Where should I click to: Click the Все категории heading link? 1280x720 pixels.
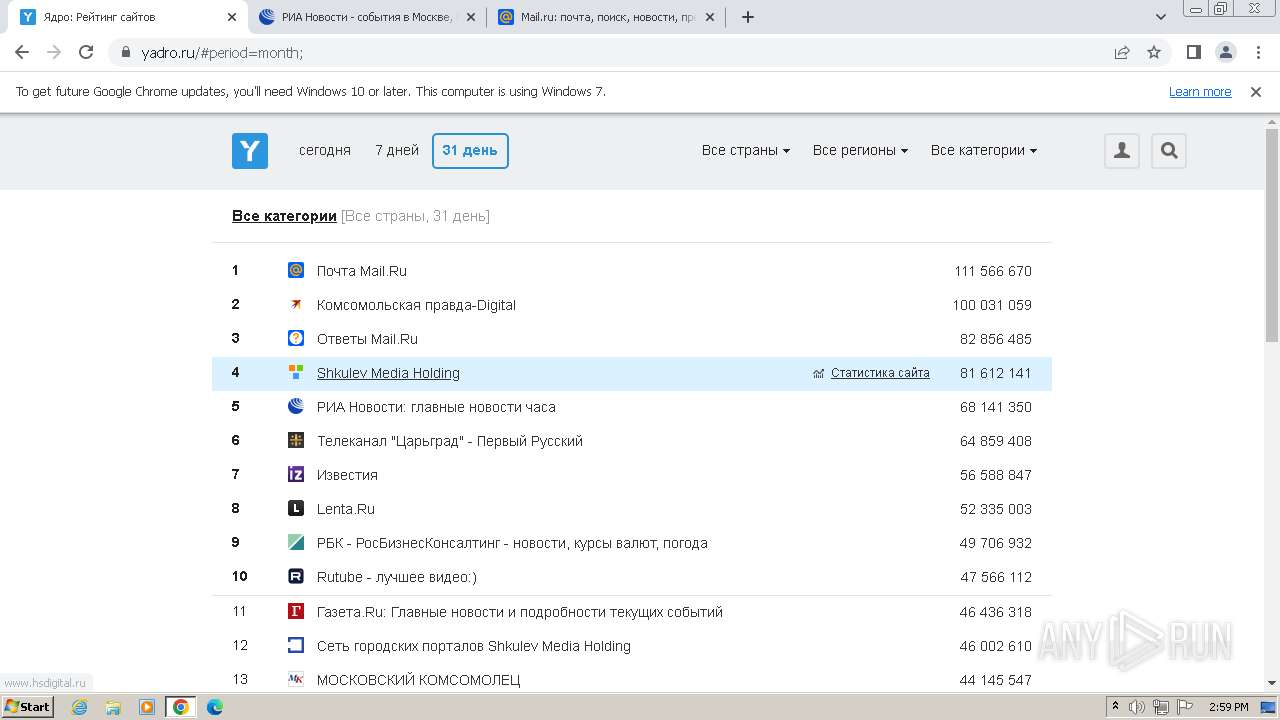[284, 216]
